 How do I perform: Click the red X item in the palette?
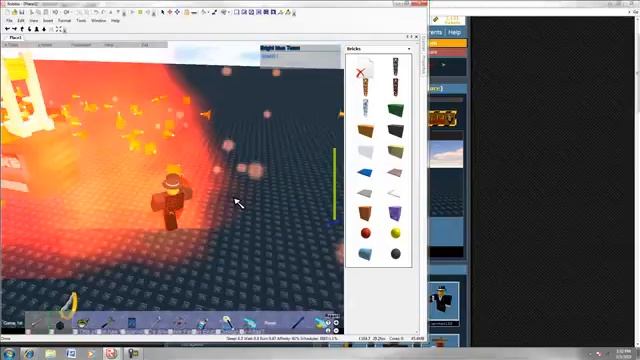[x=364, y=68]
